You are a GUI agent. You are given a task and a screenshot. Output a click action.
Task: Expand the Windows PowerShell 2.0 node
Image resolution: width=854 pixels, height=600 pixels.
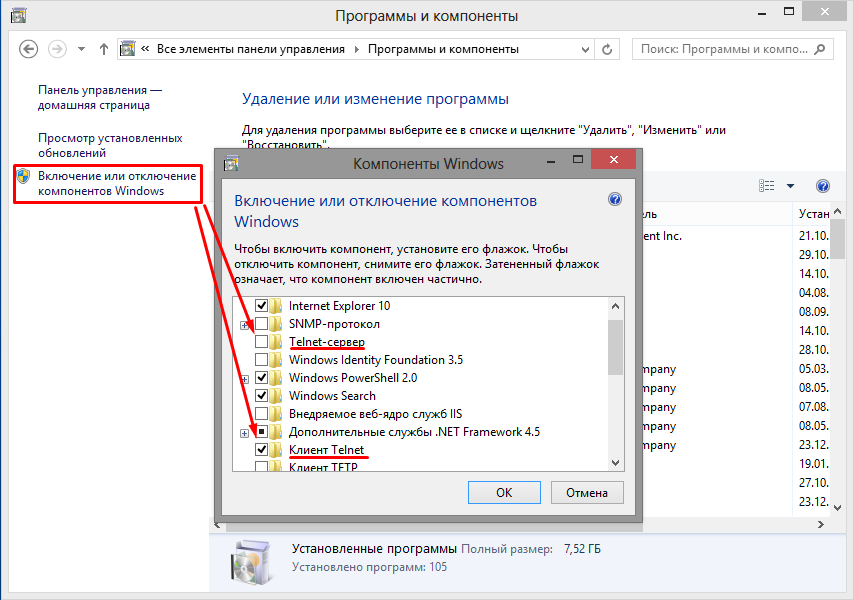point(245,379)
